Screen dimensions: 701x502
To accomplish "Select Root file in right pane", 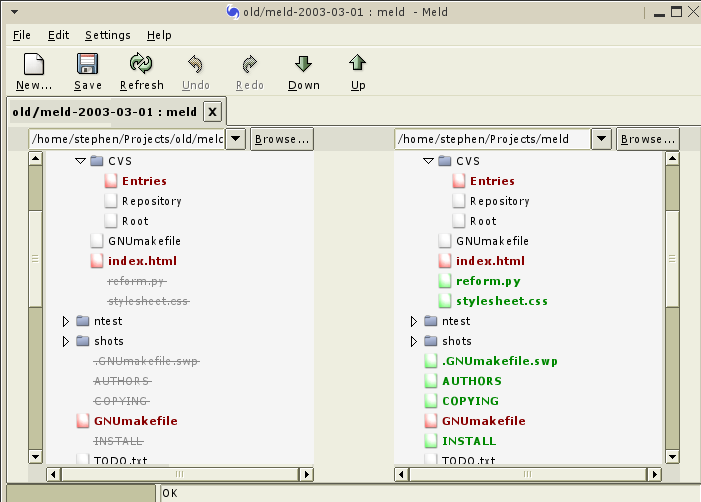I will [x=483, y=221].
